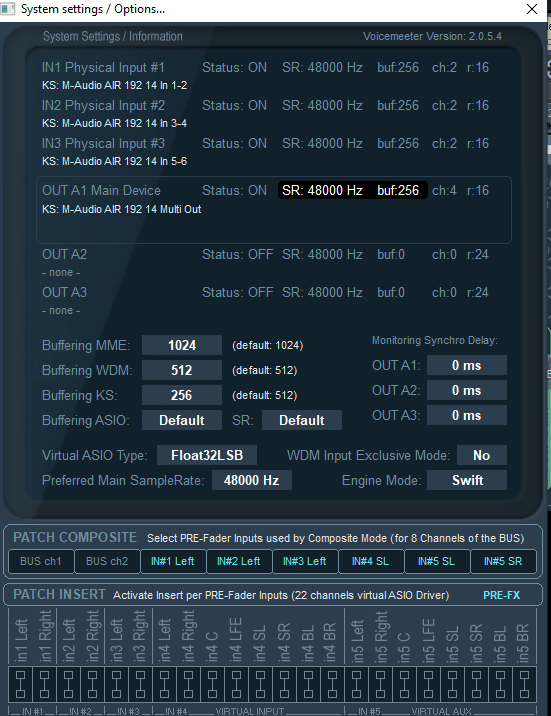Open Buffering MME value 1024
Image resolution: width=551 pixels, height=716 pixels.
point(182,345)
